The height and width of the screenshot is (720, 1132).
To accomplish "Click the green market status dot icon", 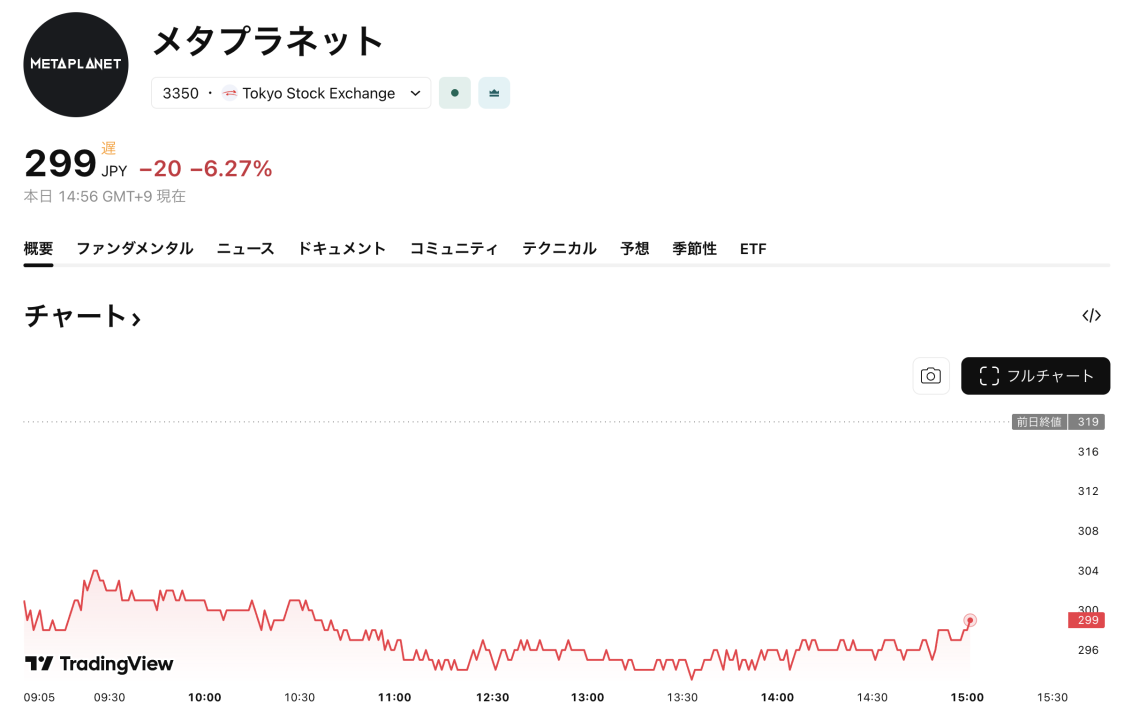I will point(455,93).
